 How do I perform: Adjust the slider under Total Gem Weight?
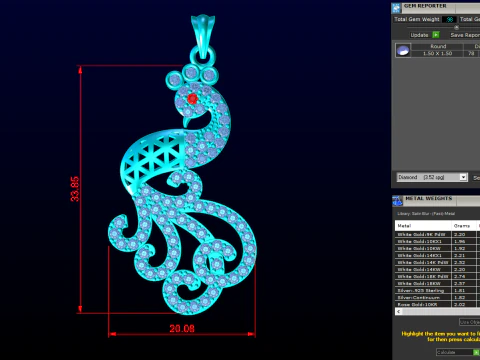(x=456, y=27)
